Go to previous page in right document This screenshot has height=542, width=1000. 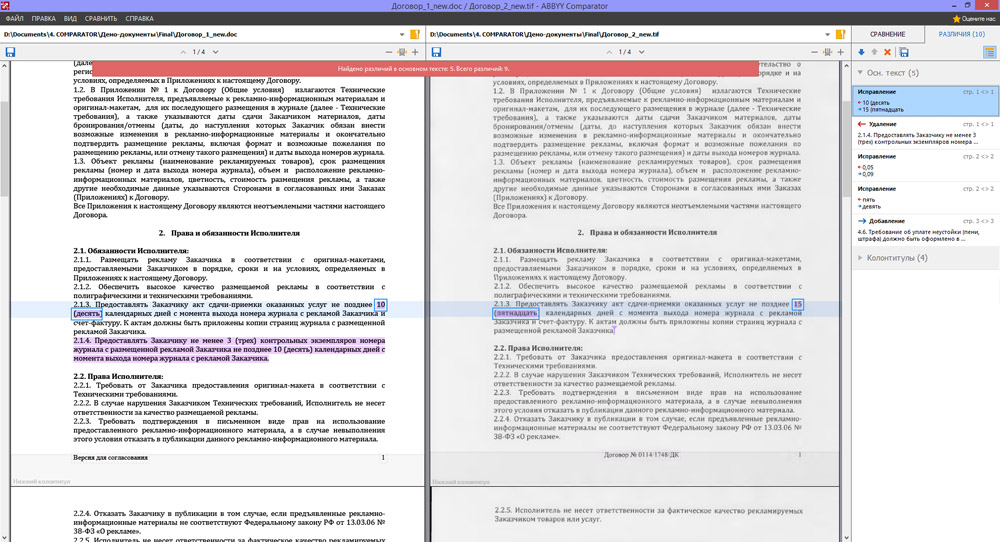(610, 52)
